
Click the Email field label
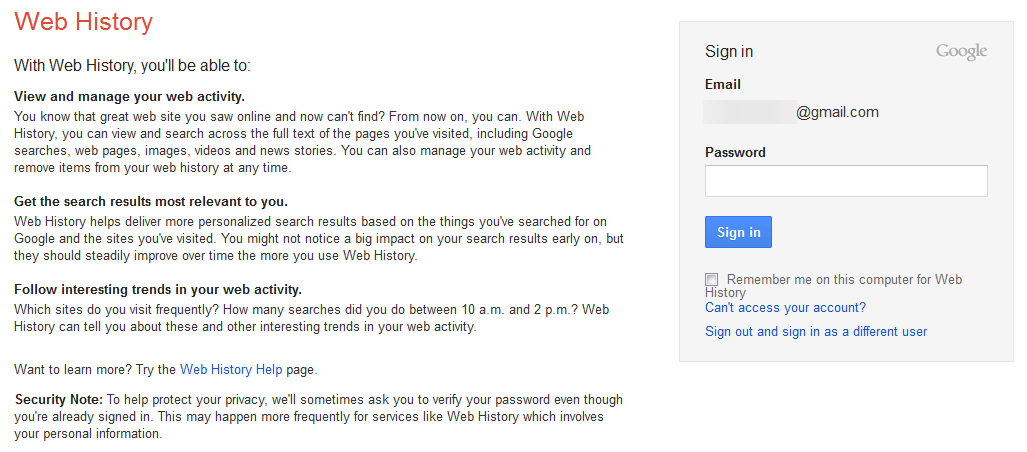723,85
